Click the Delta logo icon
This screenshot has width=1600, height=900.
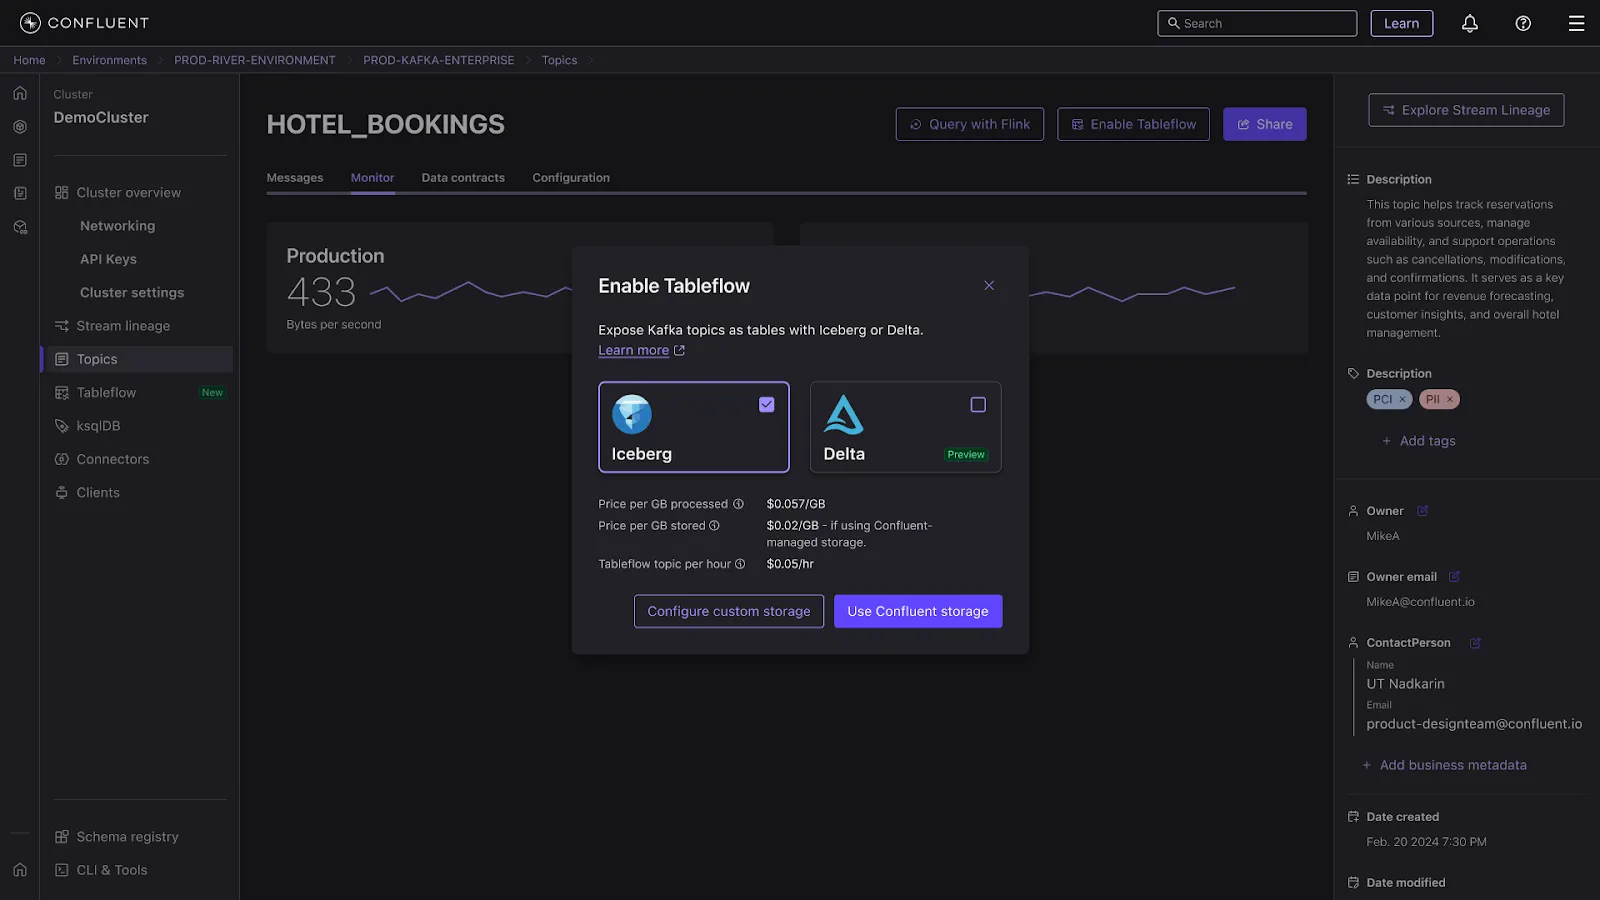click(x=844, y=414)
